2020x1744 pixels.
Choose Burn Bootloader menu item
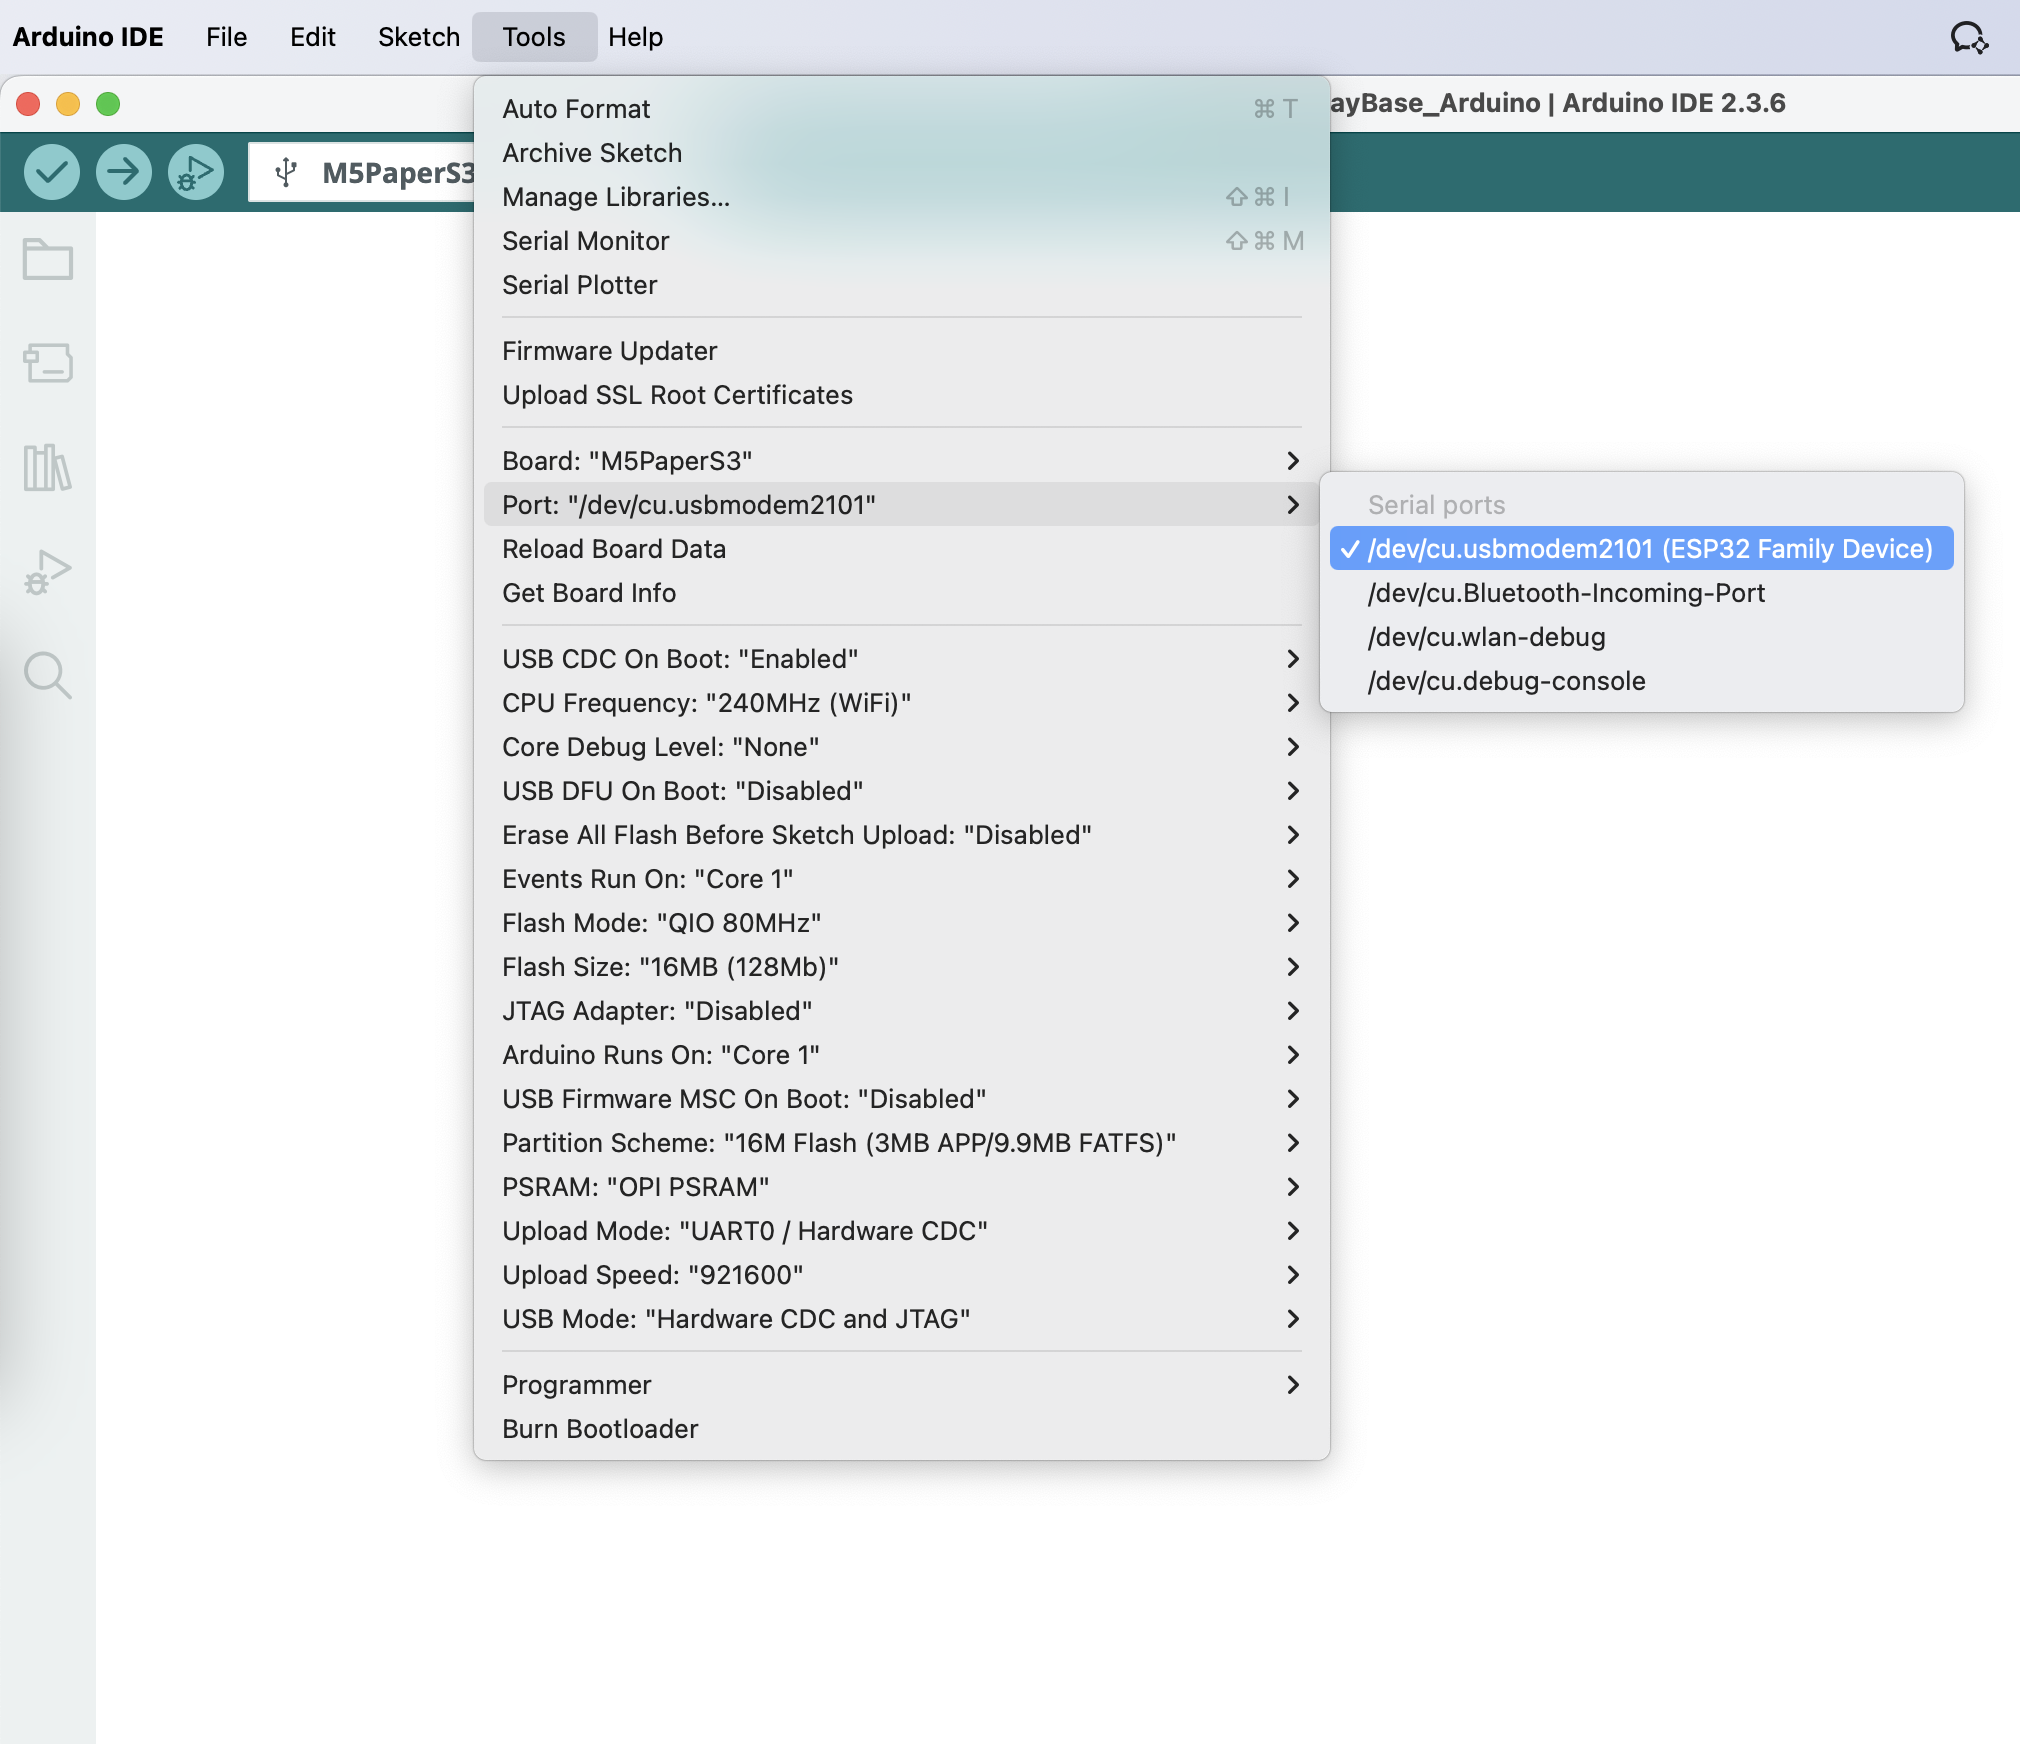click(901, 1429)
